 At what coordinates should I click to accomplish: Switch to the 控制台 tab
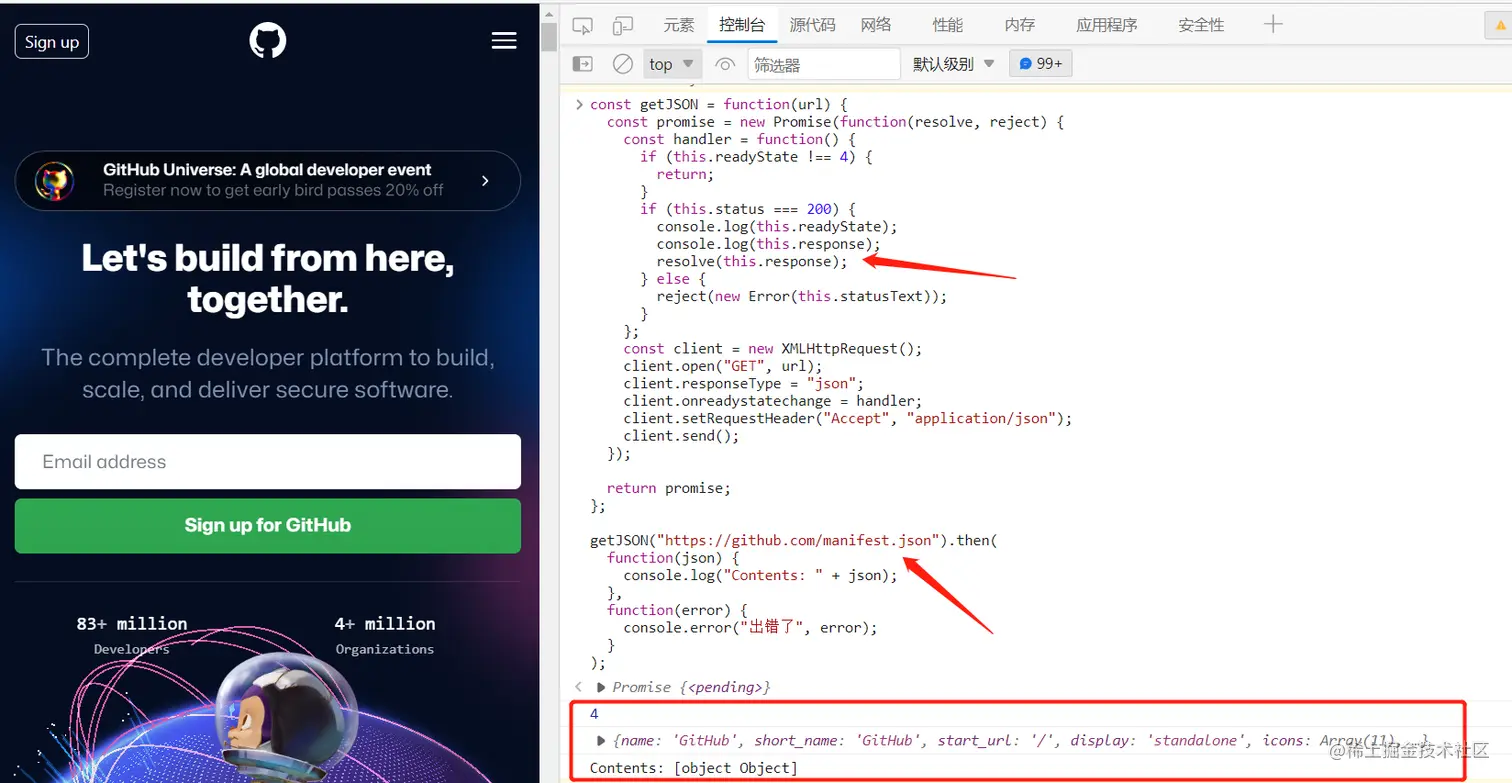point(742,25)
